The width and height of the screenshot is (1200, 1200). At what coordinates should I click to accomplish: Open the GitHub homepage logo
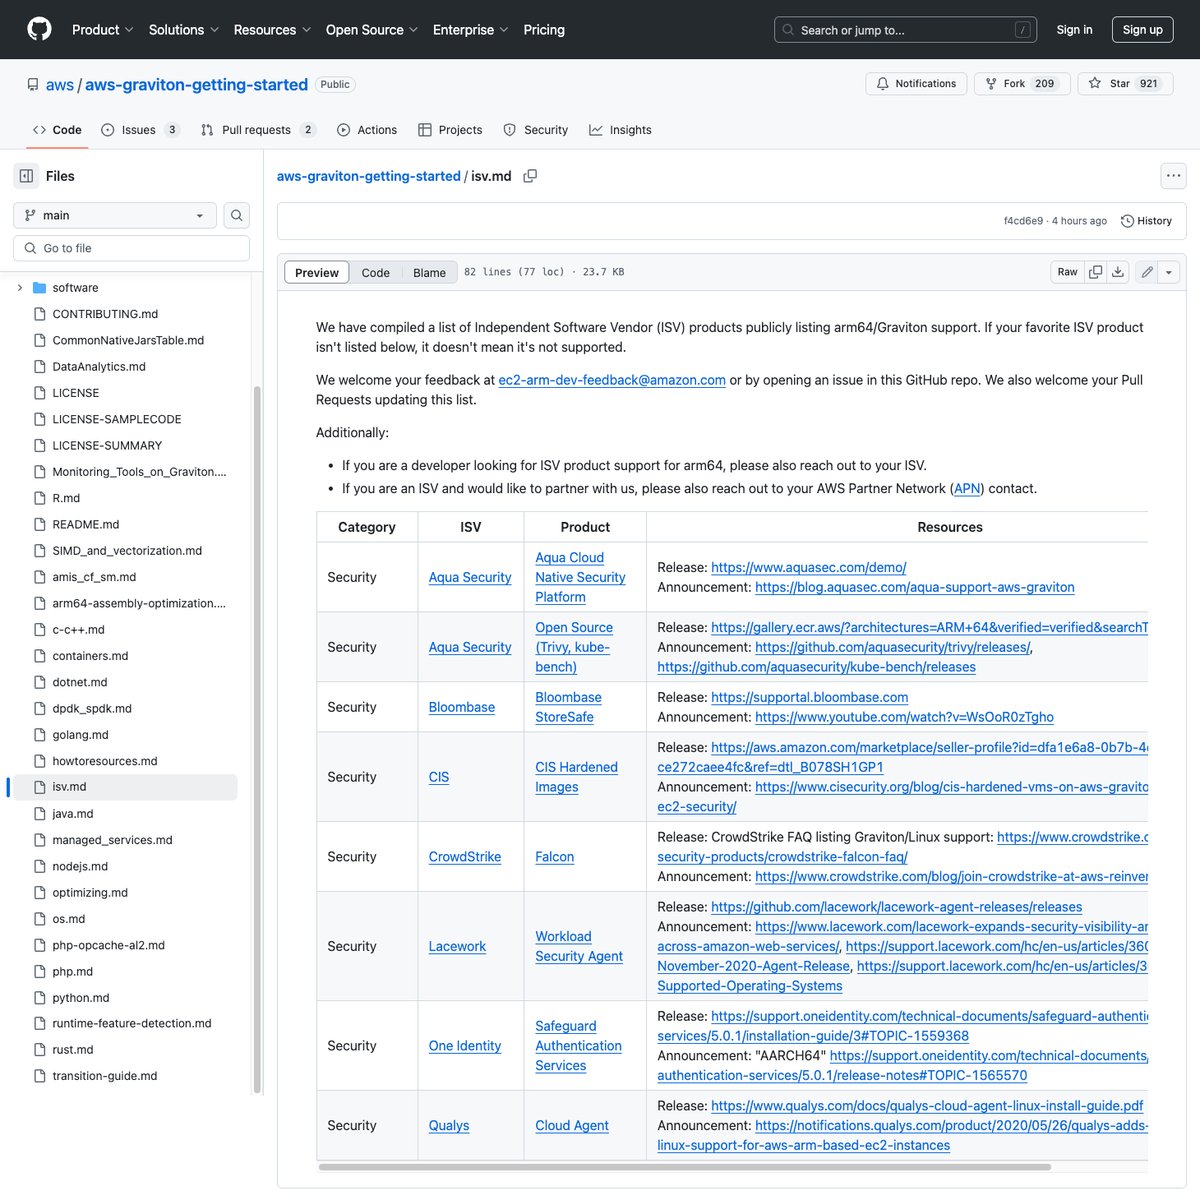click(40, 29)
